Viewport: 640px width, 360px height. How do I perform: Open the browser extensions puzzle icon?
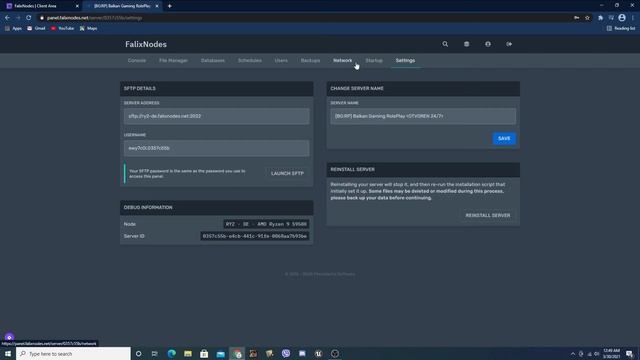pyautogui.click(x=600, y=18)
